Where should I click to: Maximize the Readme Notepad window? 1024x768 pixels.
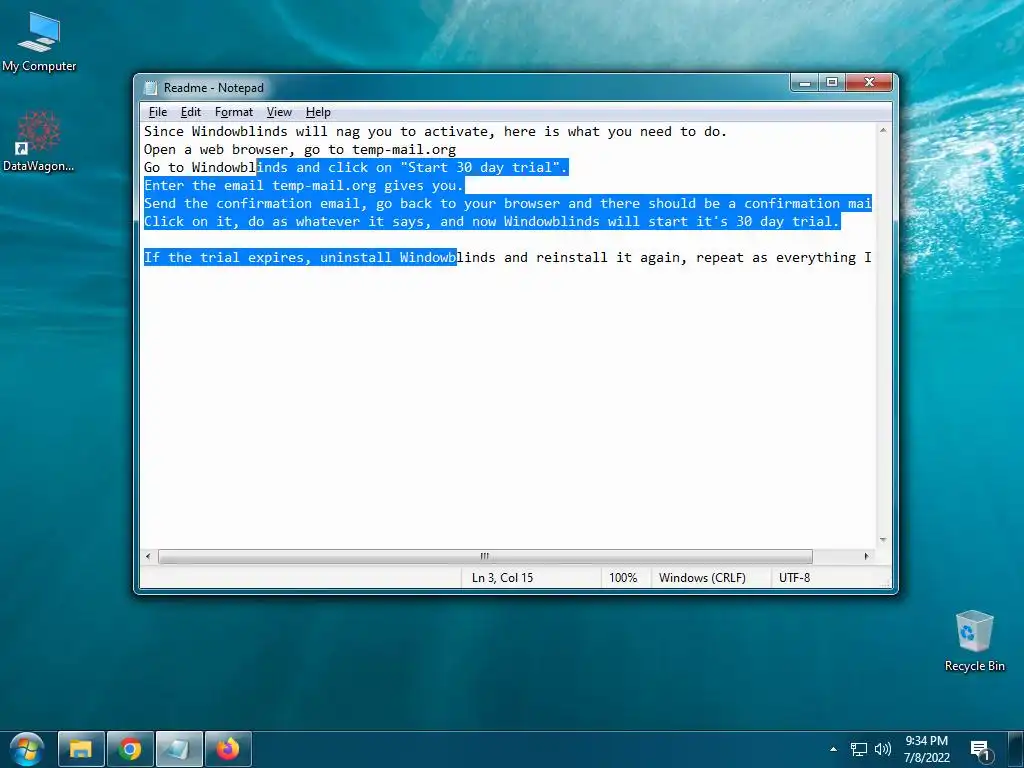(831, 82)
